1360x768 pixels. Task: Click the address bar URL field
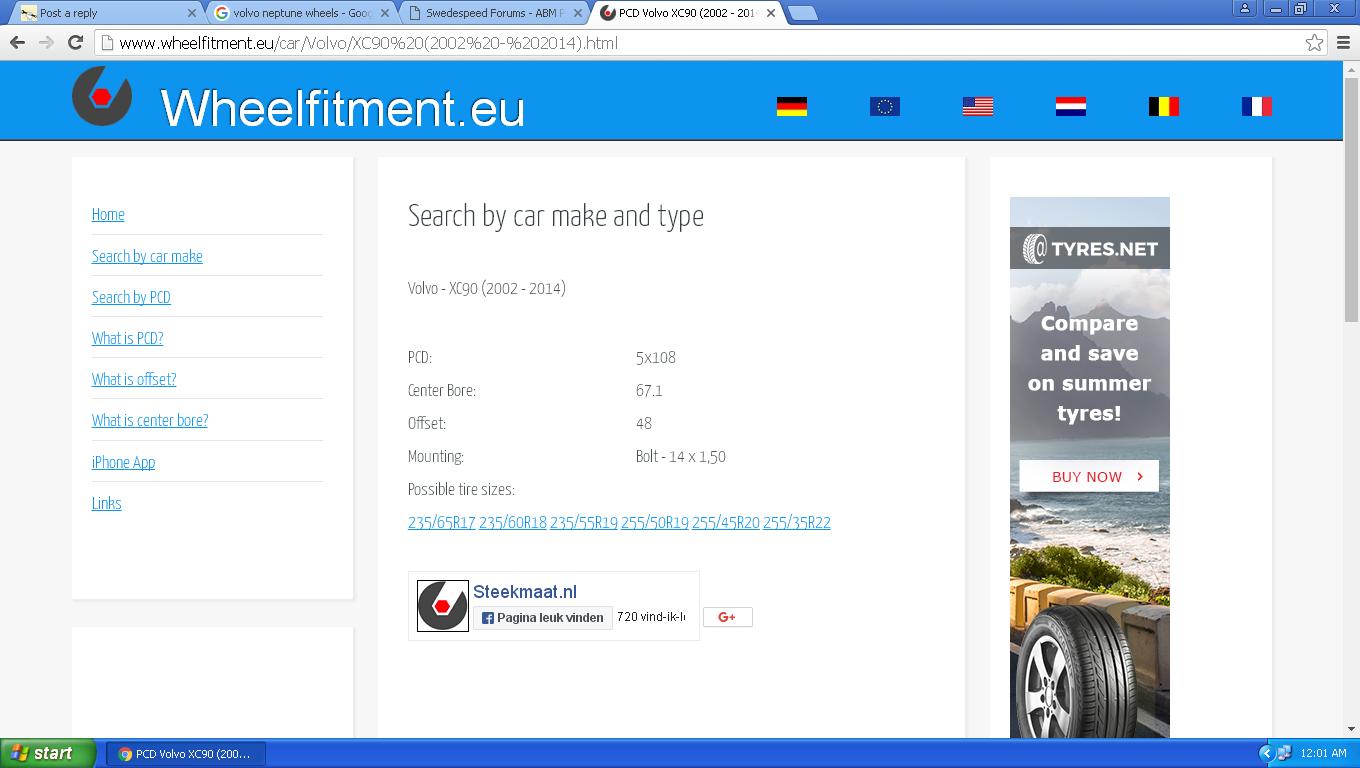(700, 43)
